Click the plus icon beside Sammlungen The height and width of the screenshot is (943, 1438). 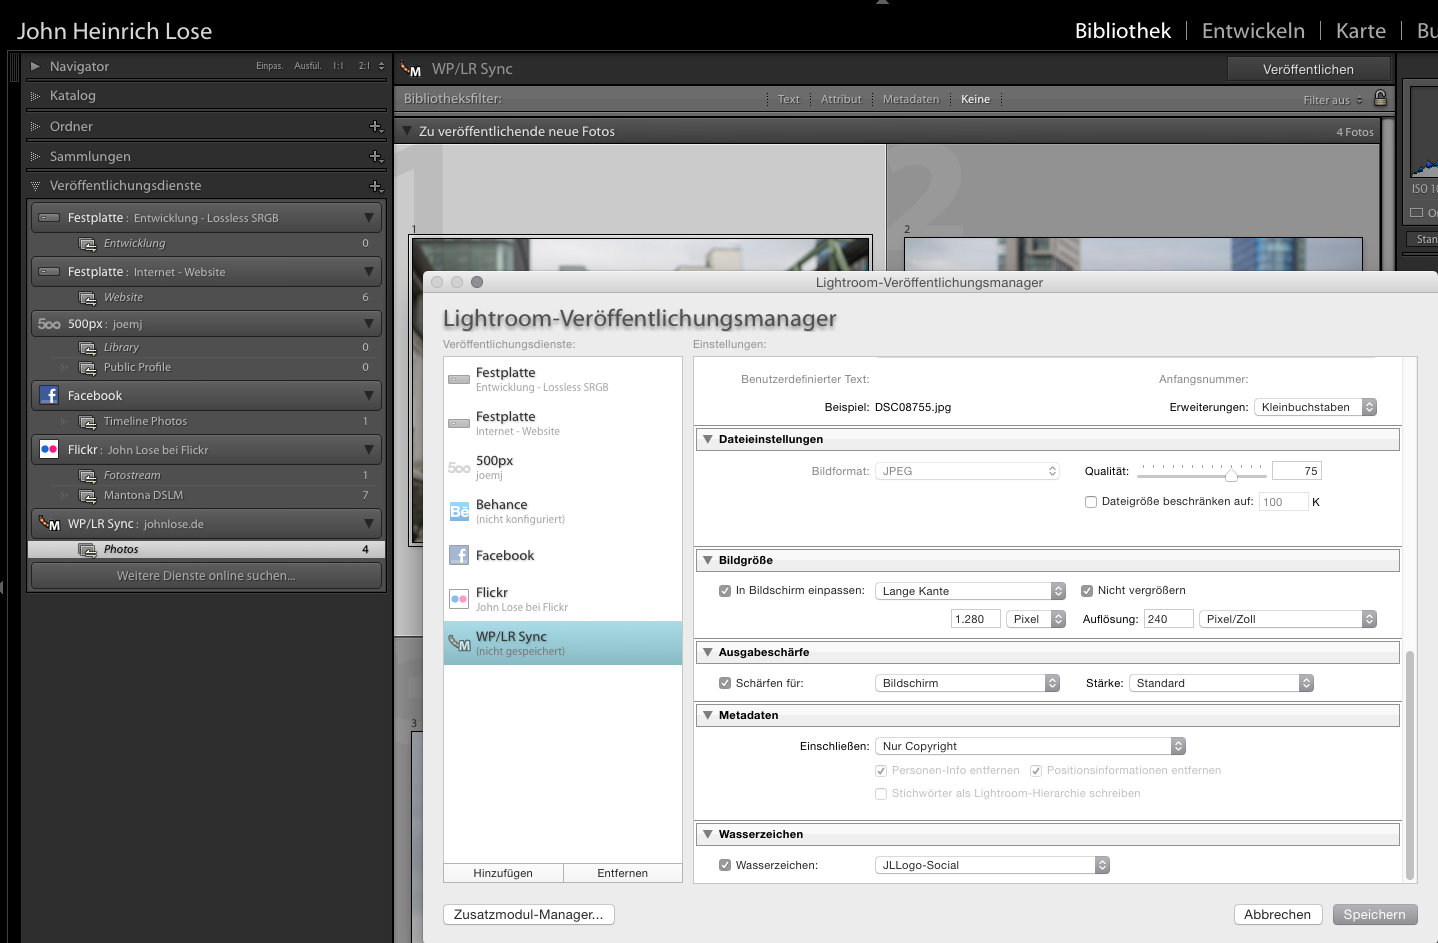pyautogui.click(x=376, y=156)
